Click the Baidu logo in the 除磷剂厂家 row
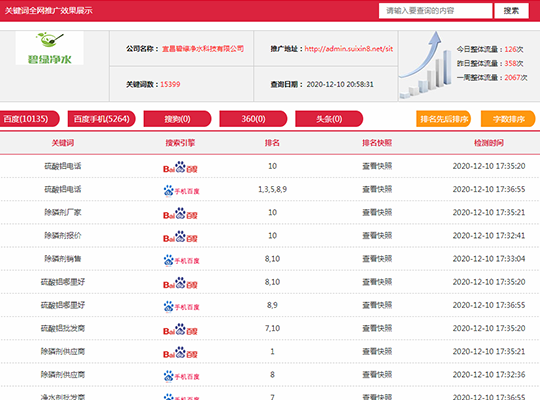540x400 pixels. click(180, 213)
